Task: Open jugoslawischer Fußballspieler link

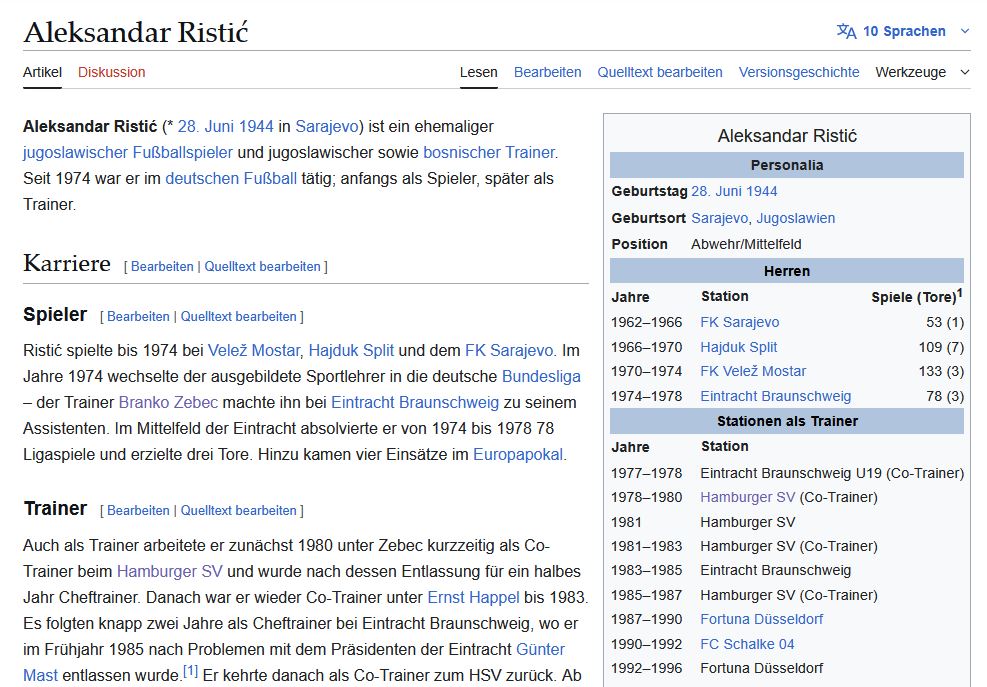Action: (x=128, y=153)
